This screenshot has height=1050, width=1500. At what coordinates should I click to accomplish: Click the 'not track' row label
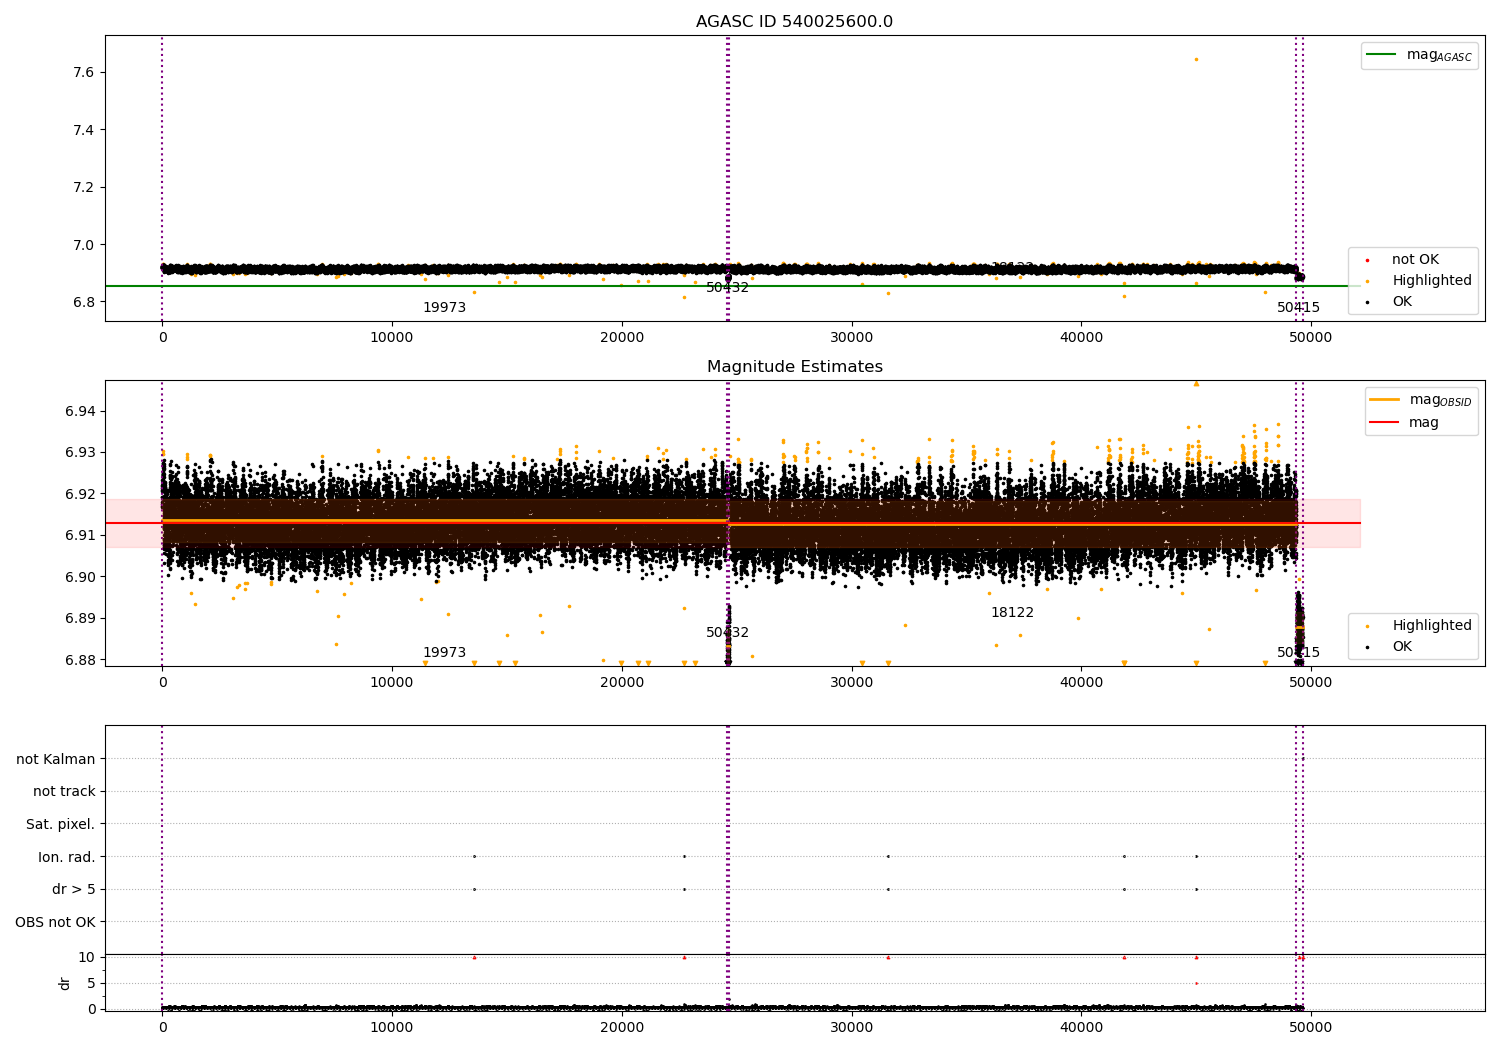pyautogui.click(x=64, y=792)
